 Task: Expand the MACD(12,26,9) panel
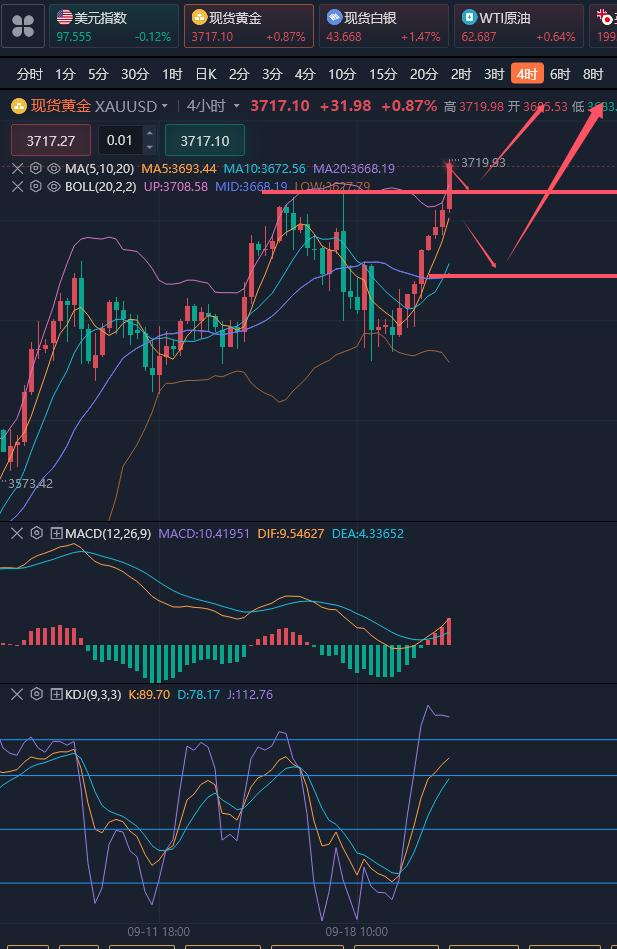click(x=56, y=533)
